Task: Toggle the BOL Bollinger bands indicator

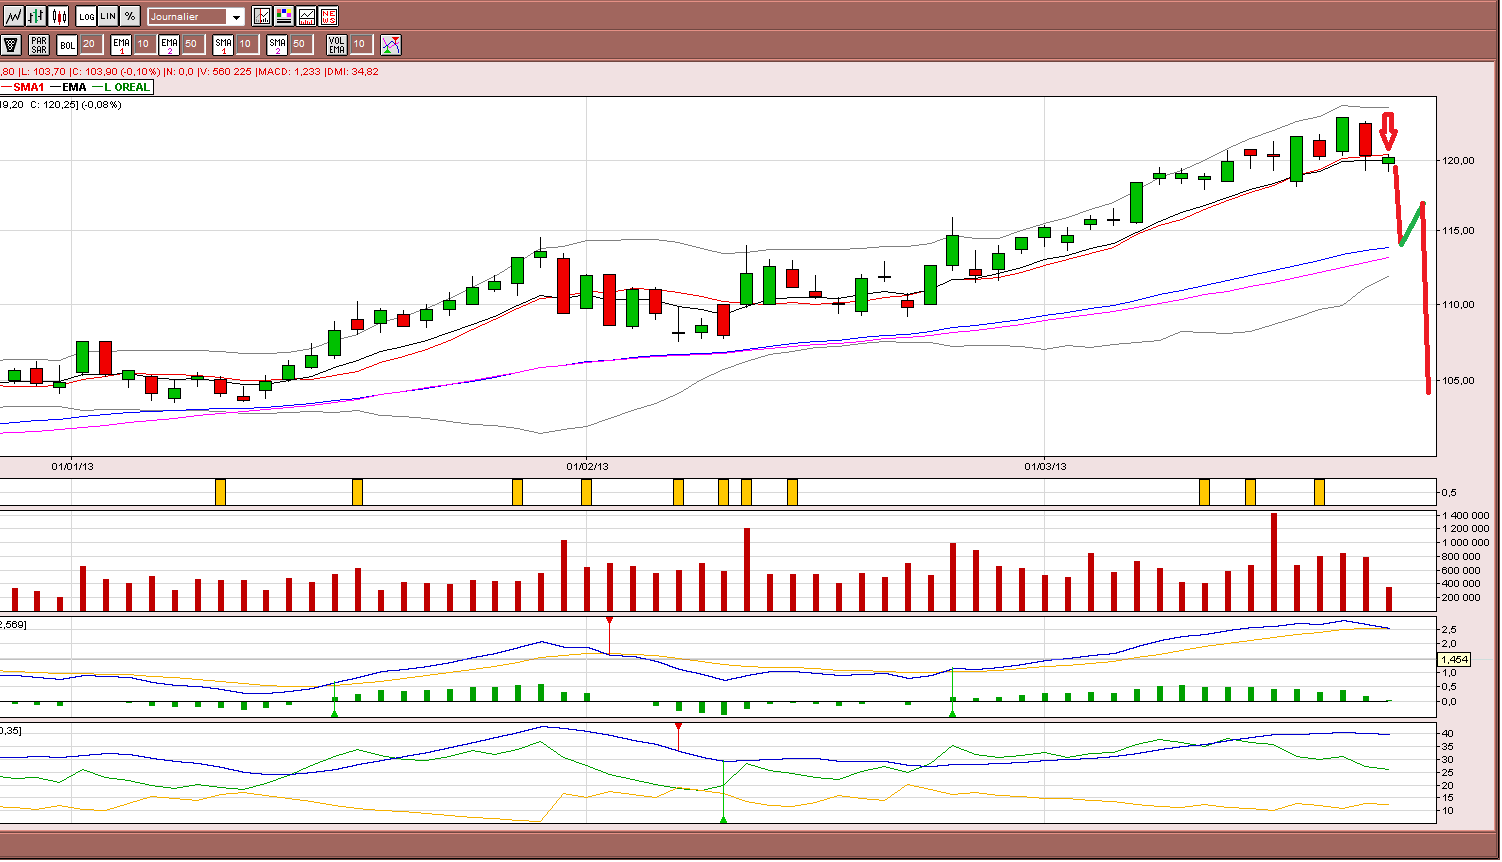Action: coord(67,44)
